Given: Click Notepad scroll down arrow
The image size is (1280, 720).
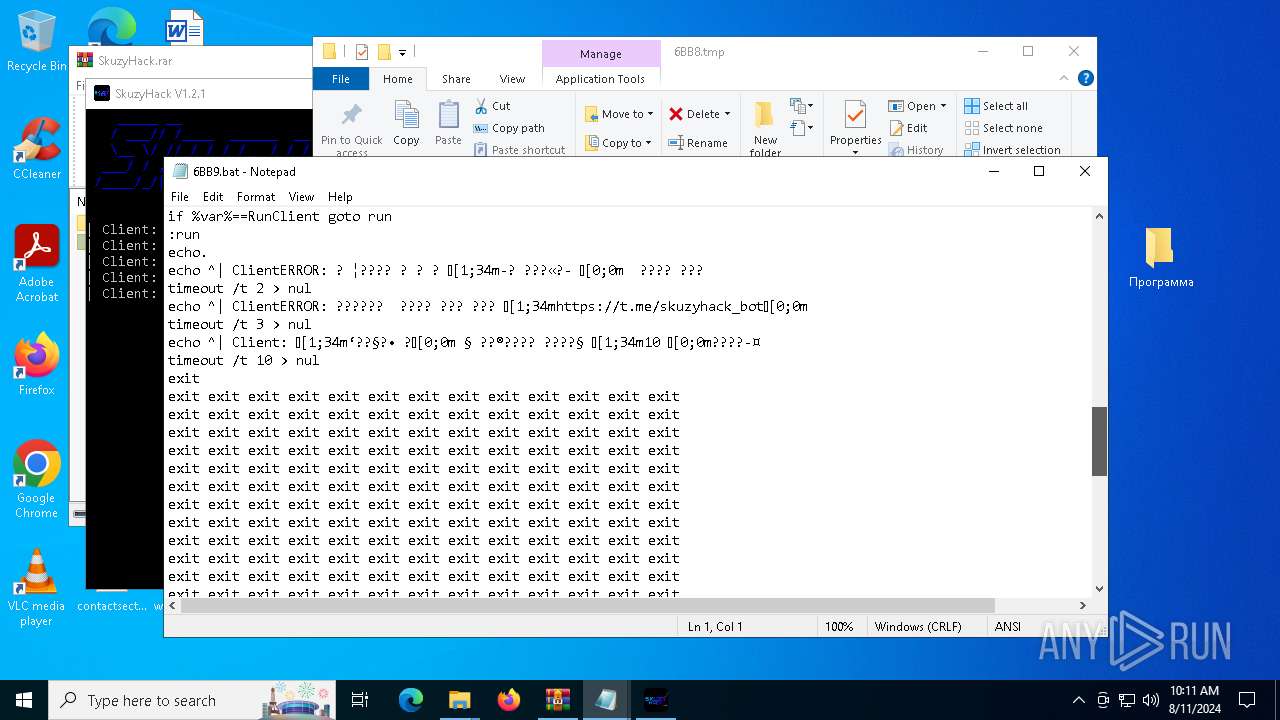Looking at the screenshot, I should coord(1099,589).
